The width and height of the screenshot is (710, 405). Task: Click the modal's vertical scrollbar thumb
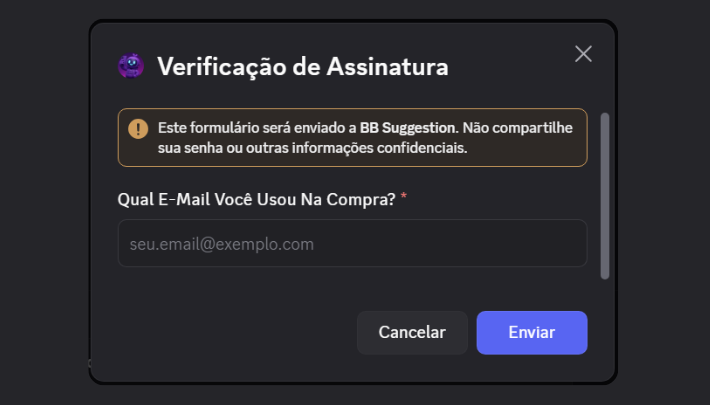[604, 196]
